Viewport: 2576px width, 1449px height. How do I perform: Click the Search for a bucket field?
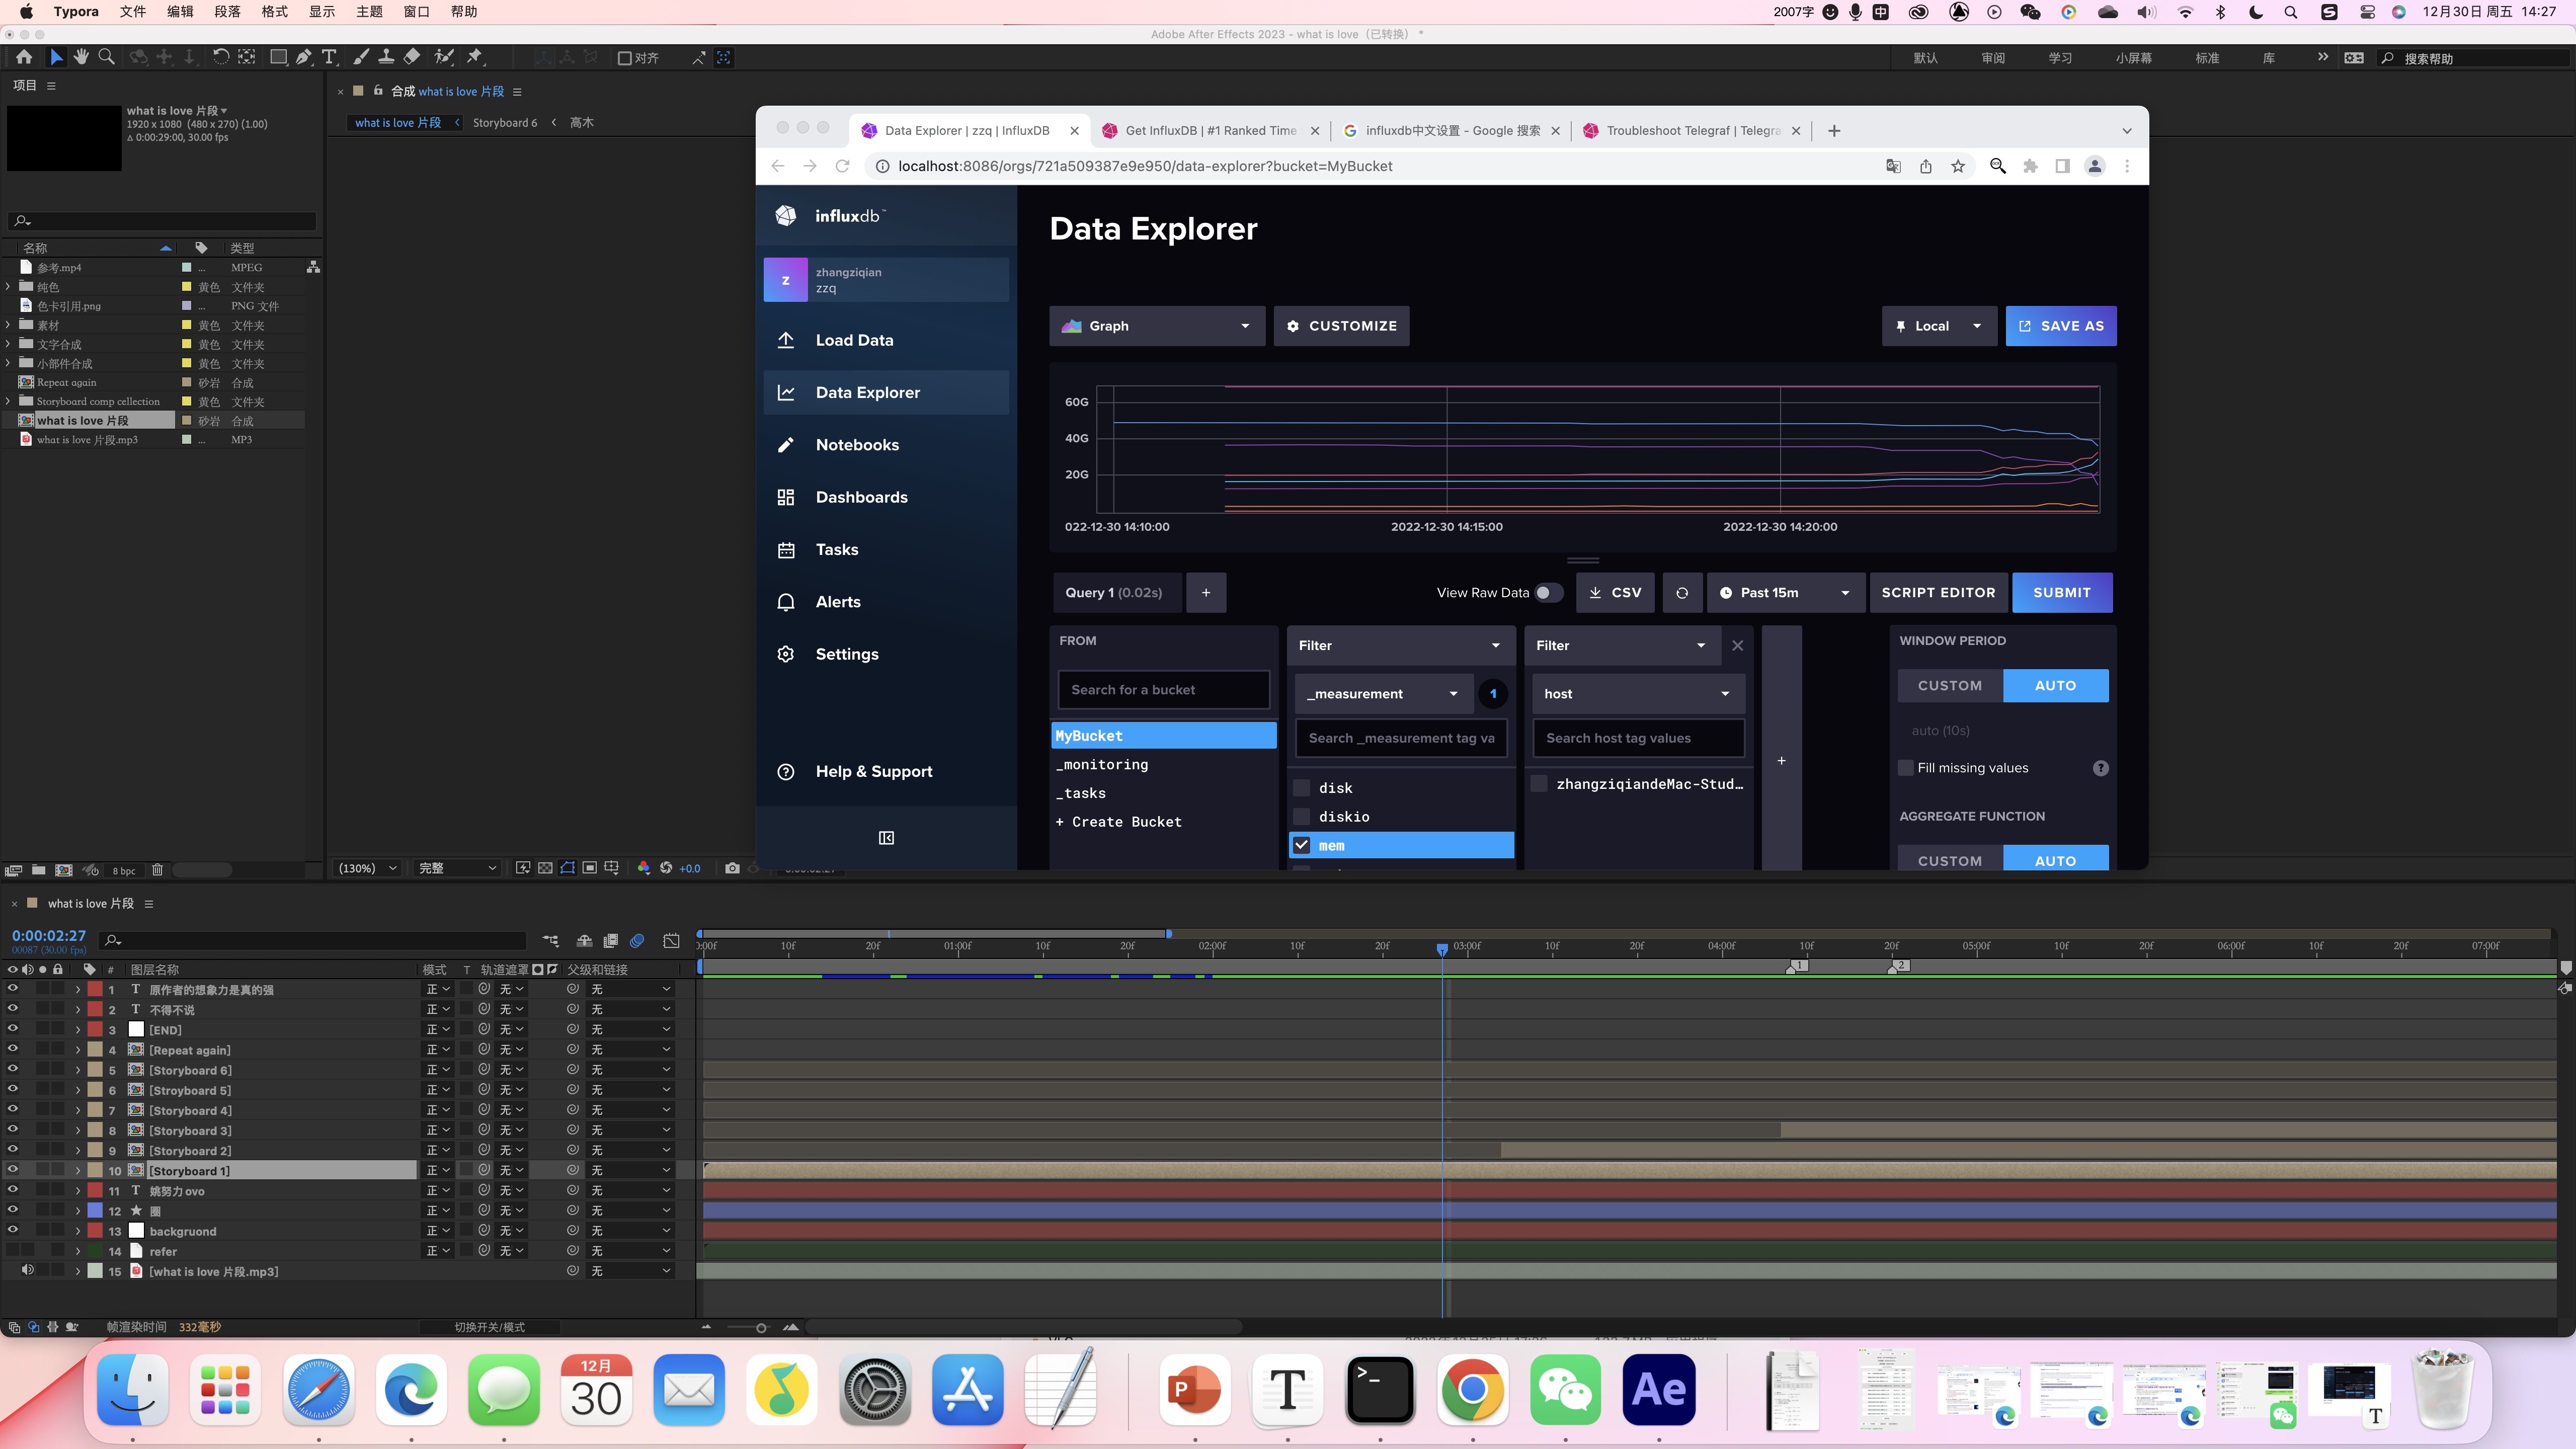click(1163, 690)
